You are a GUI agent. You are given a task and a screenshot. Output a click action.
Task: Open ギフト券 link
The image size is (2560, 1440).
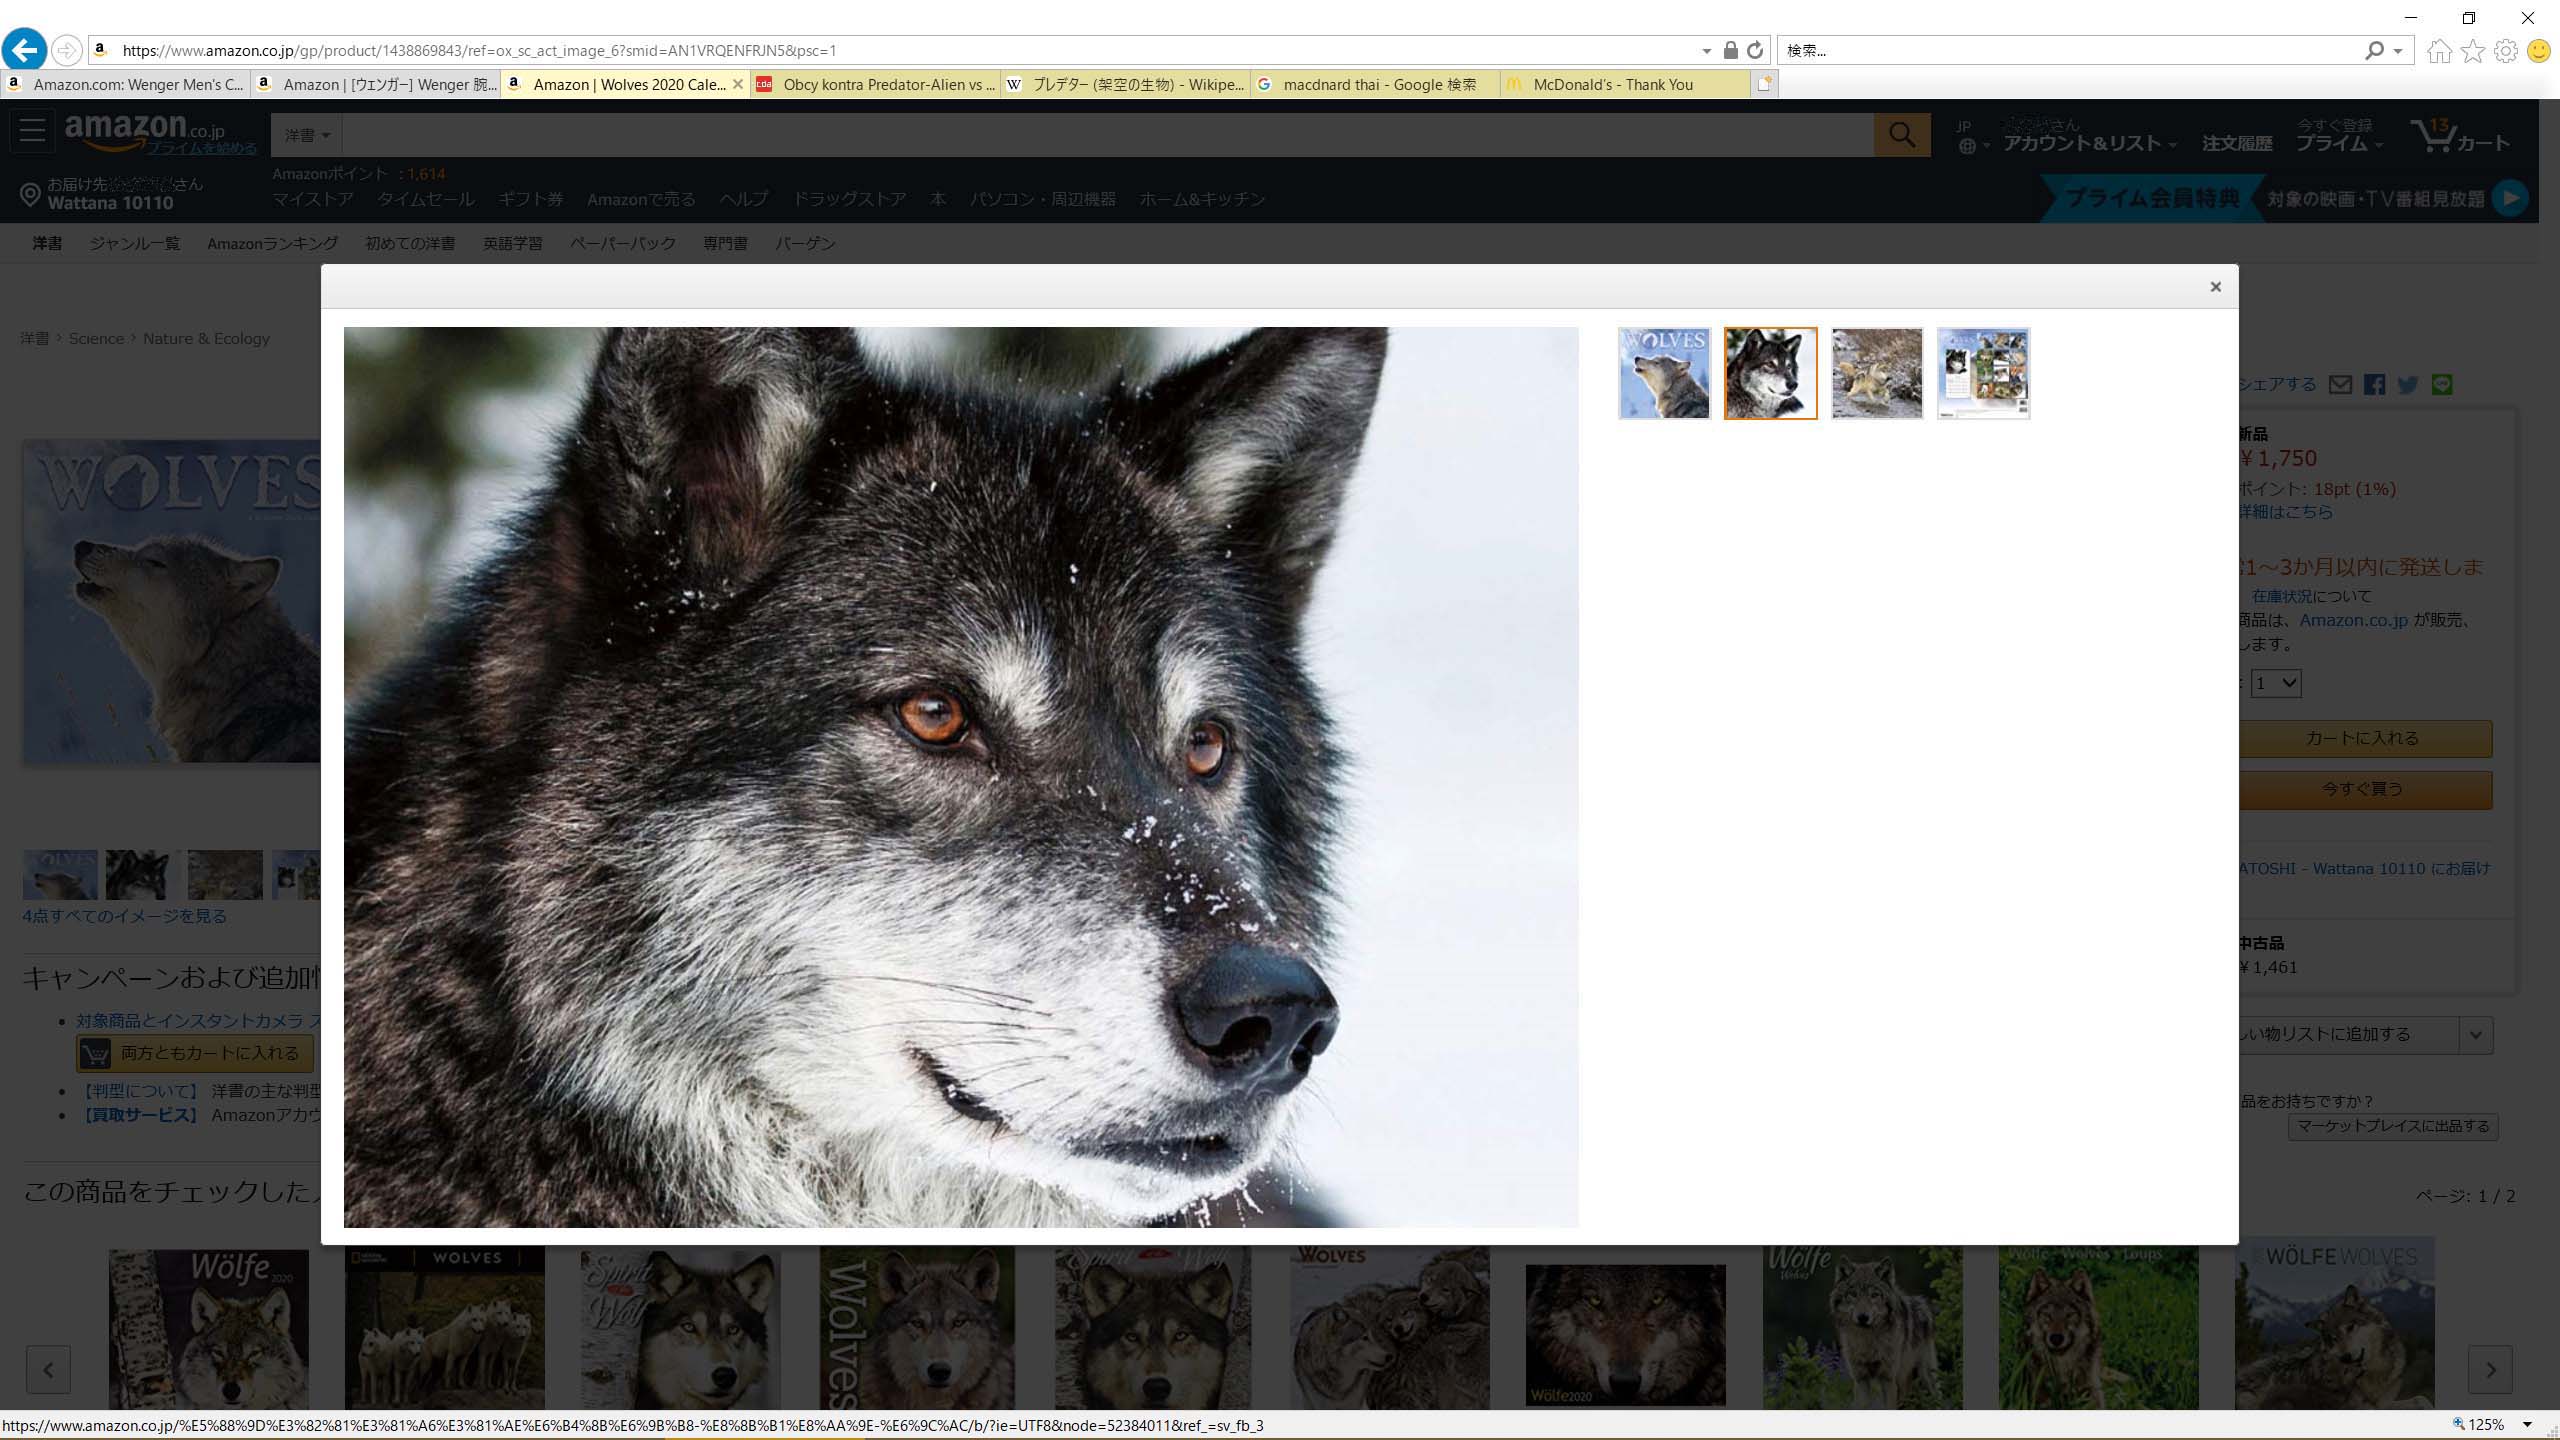[530, 199]
